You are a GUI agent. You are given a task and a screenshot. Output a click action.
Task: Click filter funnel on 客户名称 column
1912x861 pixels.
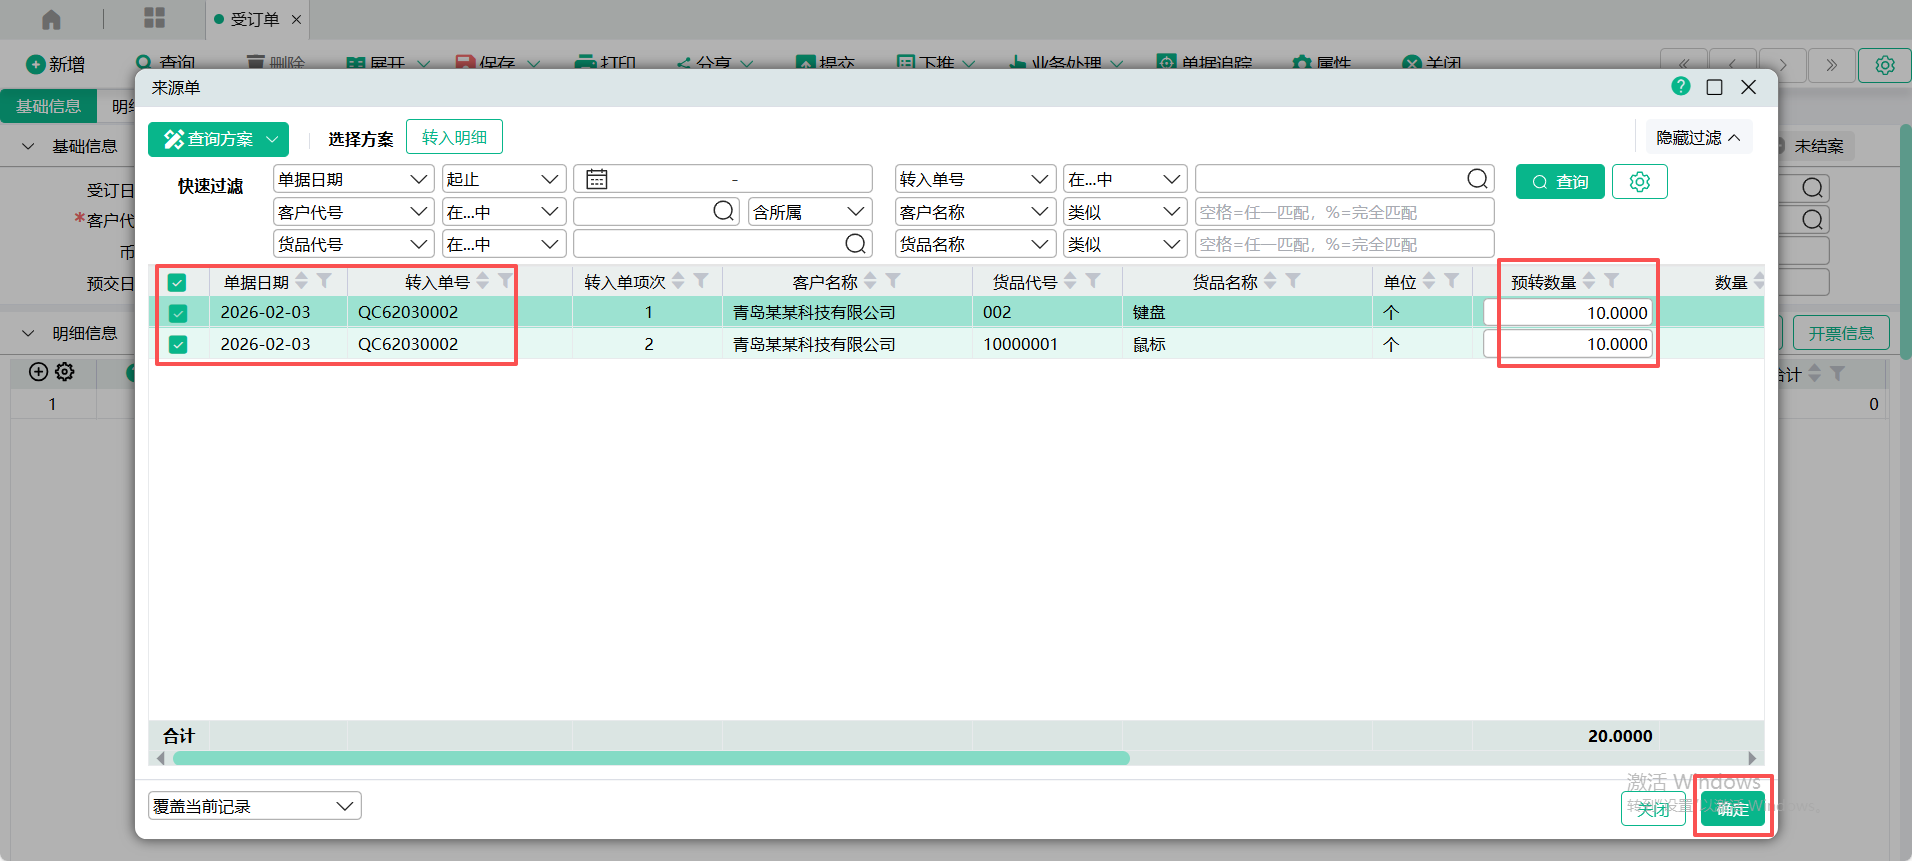pos(893,281)
